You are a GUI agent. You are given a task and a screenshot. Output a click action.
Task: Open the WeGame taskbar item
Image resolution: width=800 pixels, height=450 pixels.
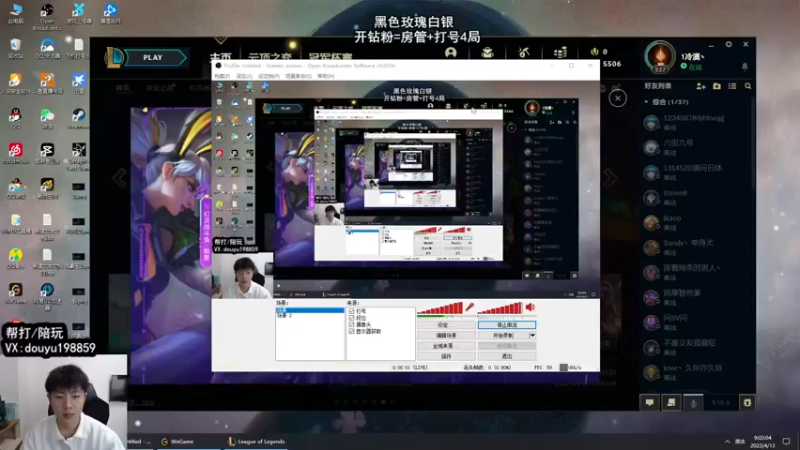coord(178,442)
